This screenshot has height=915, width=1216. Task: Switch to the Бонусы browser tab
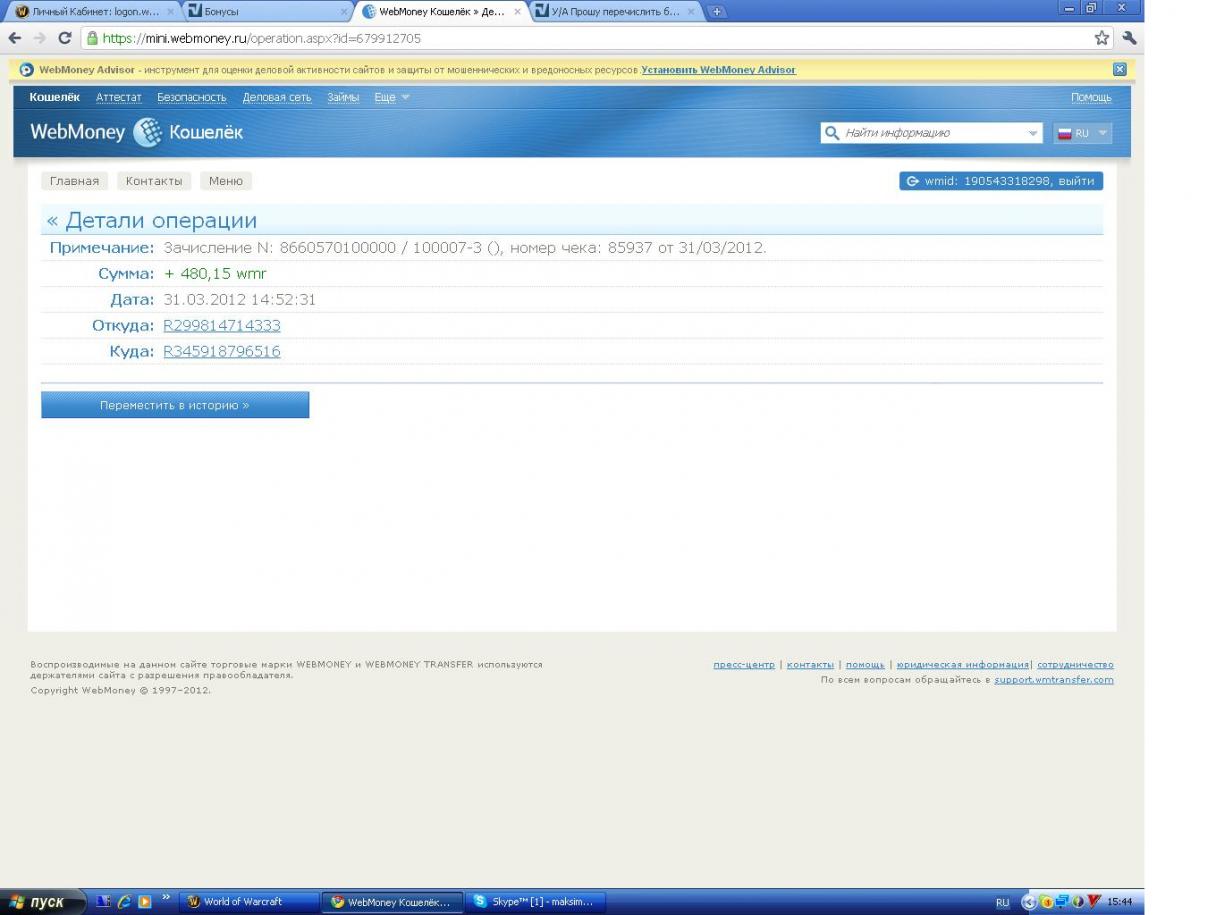tap(265, 12)
